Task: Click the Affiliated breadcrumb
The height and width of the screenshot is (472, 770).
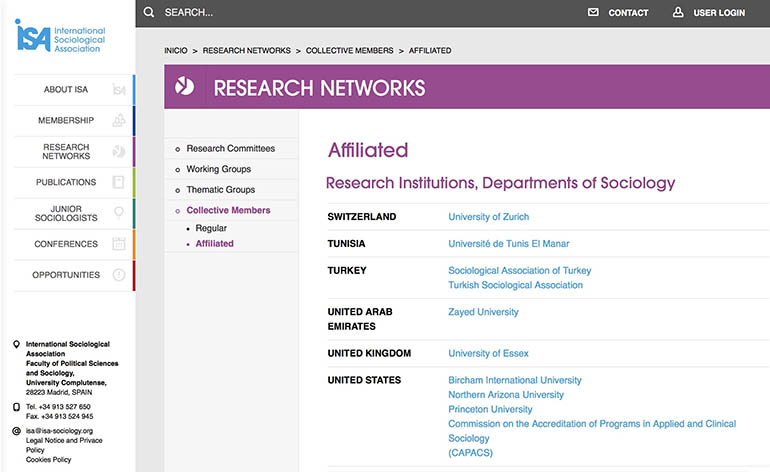Action: pyautogui.click(x=430, y=51)
